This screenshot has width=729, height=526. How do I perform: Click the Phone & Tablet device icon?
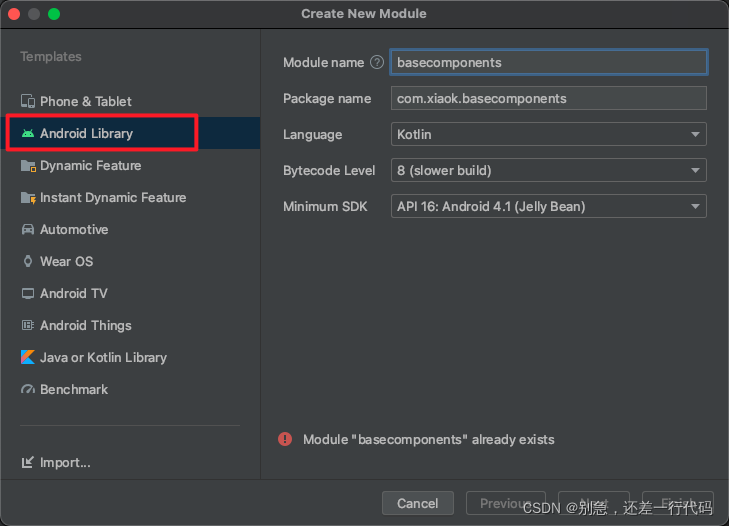(x=28, y=101)
